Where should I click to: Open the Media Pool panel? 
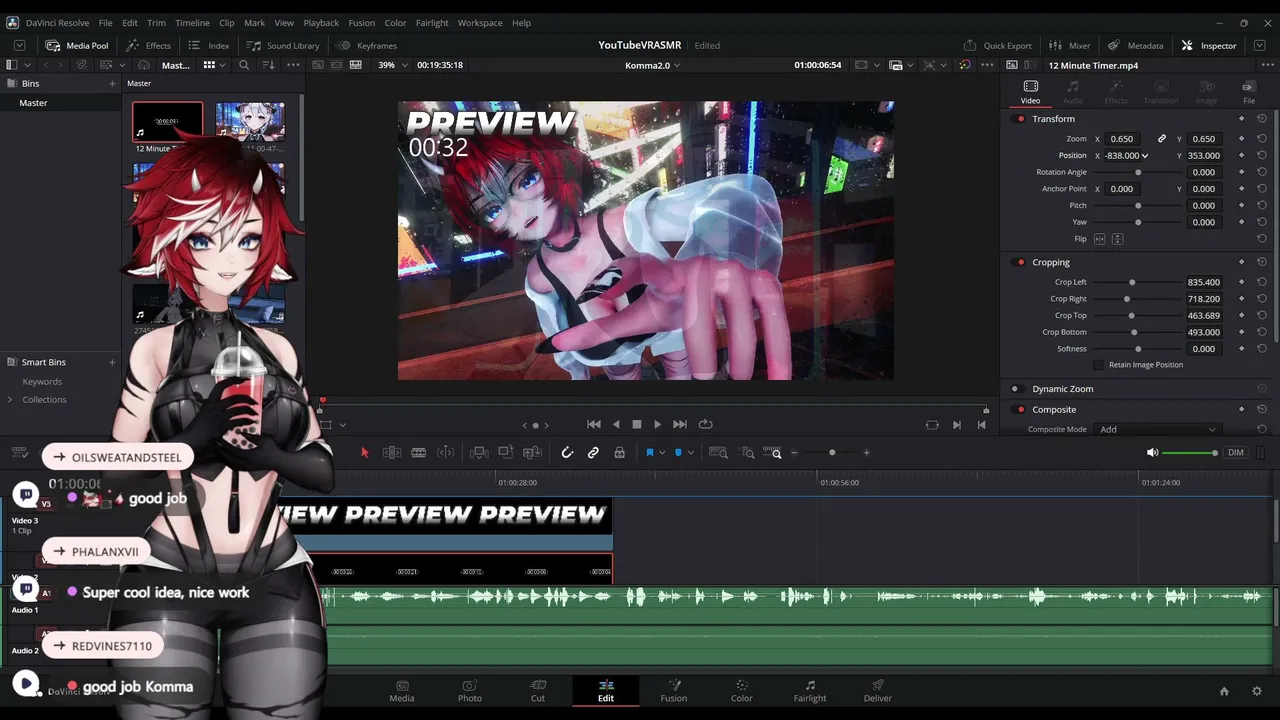point(77,45)
